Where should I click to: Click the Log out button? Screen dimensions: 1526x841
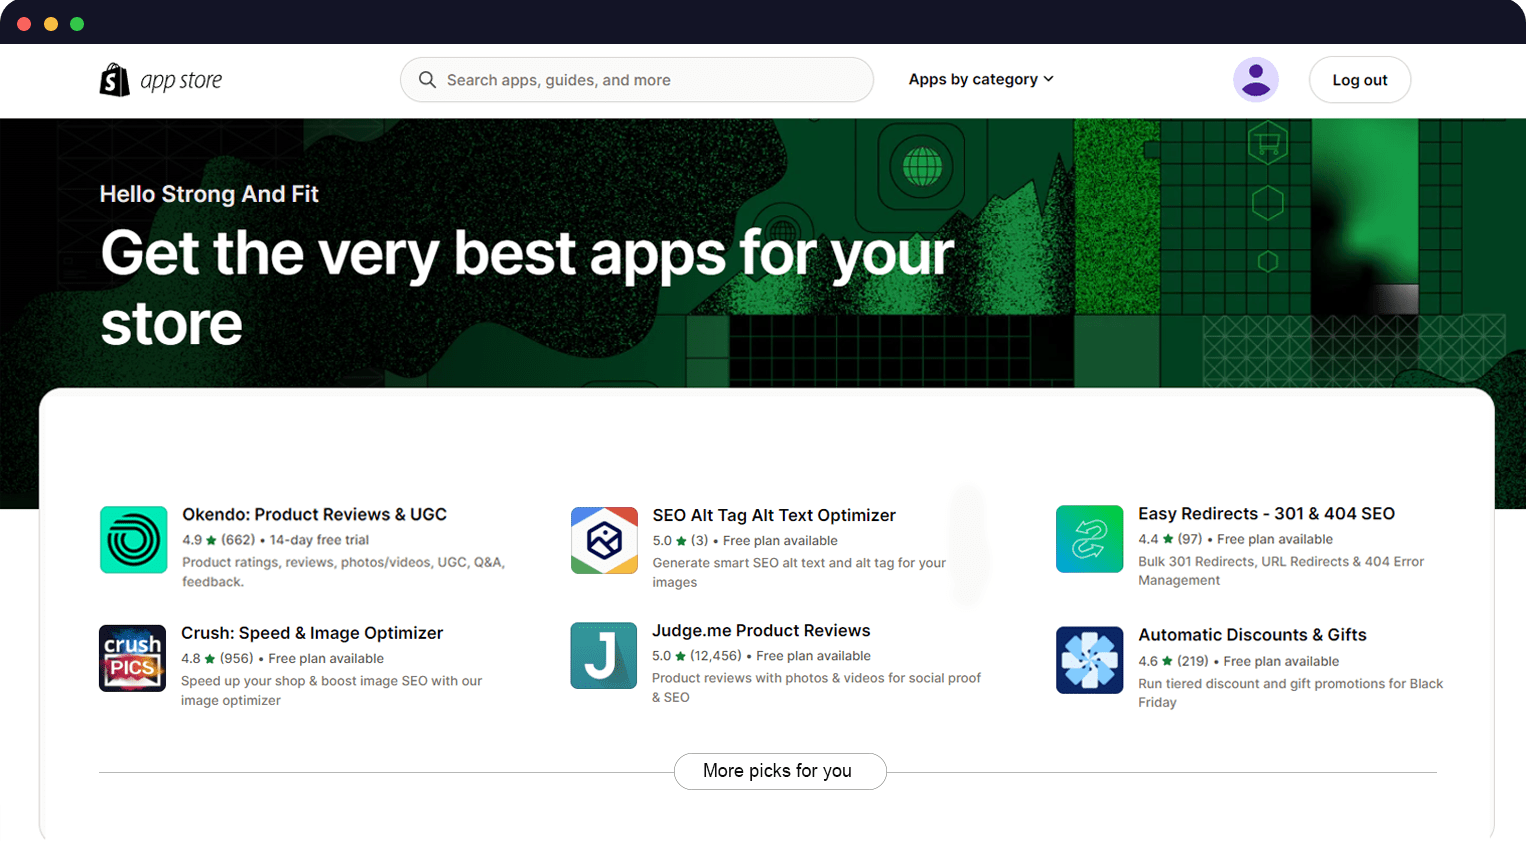tap(1360, 80)
